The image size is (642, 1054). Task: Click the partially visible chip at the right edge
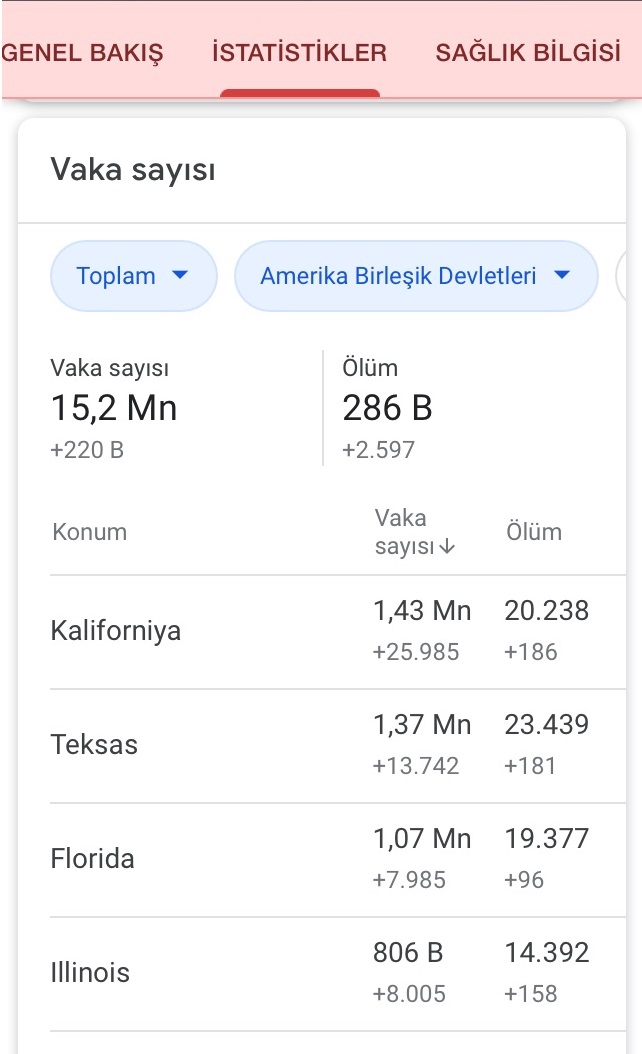tap(621, 276)
